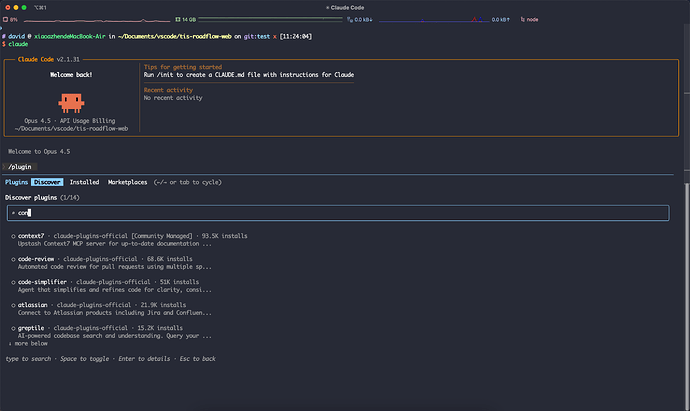The width and height of the screenshot is (690, 411).
Task: Click the 'Automated code review' description
Action: click(114, 267)
